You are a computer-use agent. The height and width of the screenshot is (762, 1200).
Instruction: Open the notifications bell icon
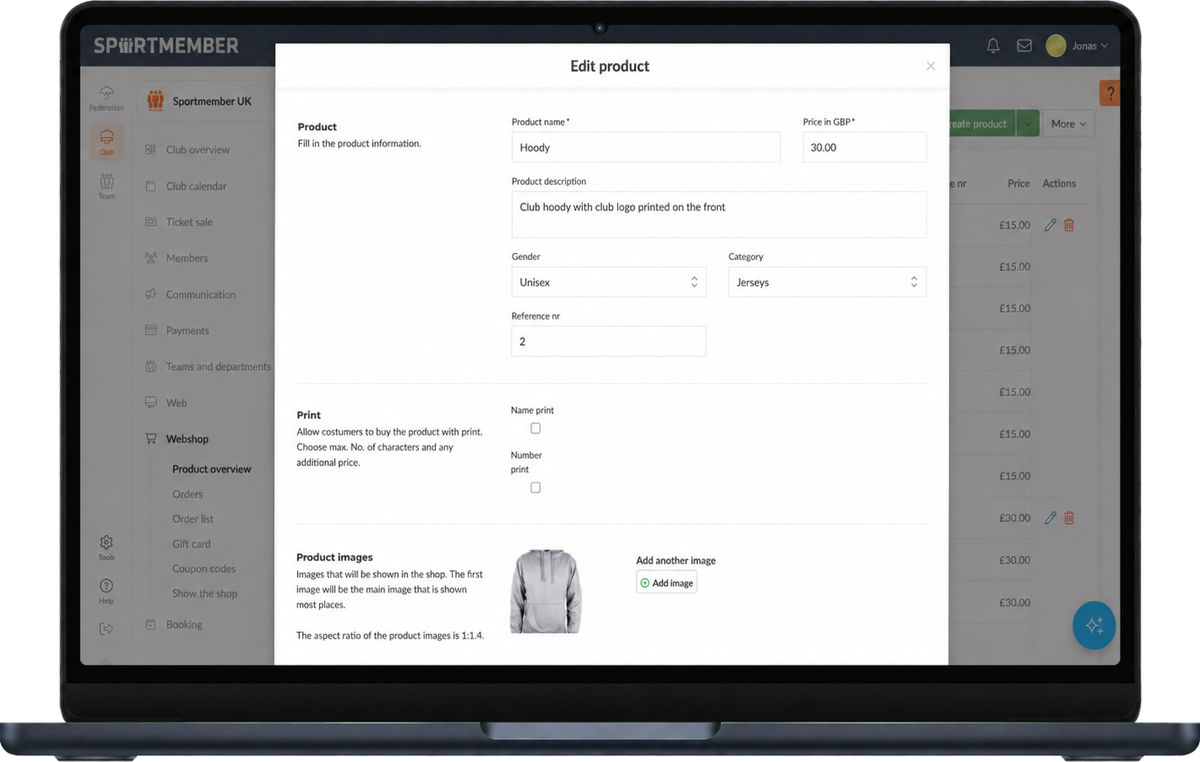click(993, 46)
